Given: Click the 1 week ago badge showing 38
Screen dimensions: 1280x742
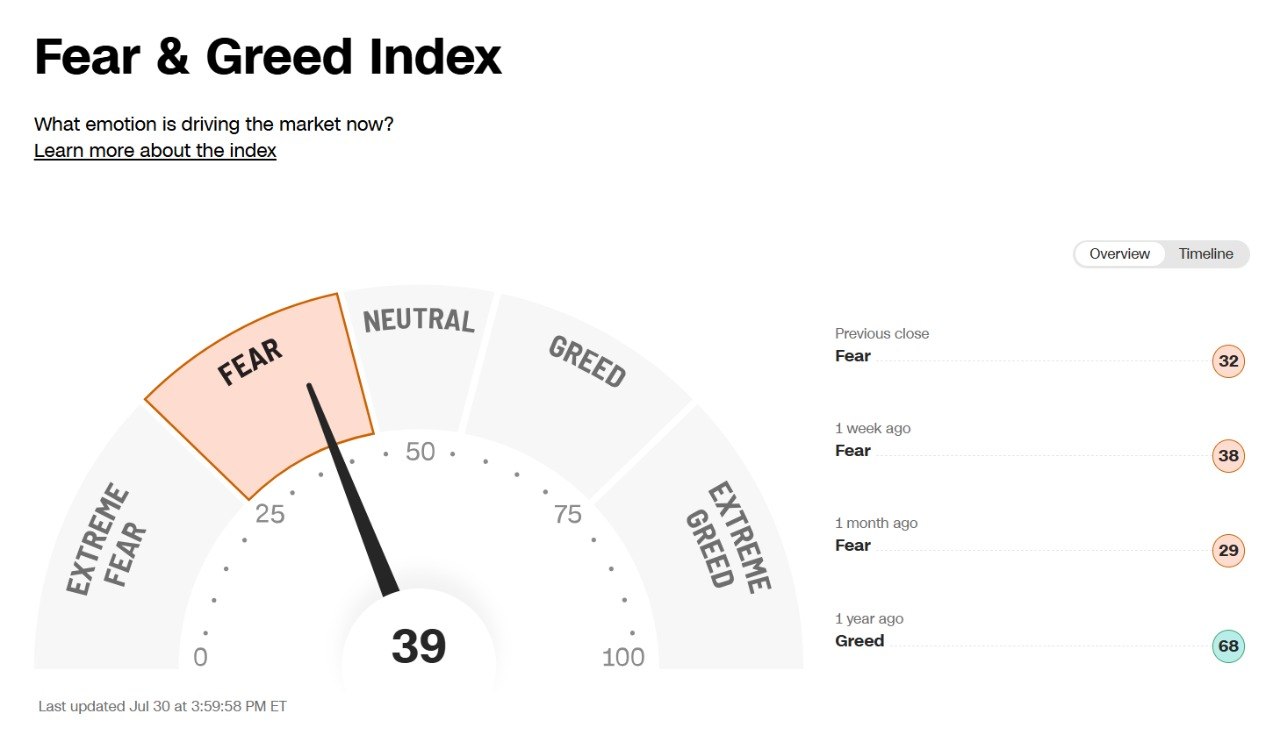Looking at the screenshot, I should 1229,456.
